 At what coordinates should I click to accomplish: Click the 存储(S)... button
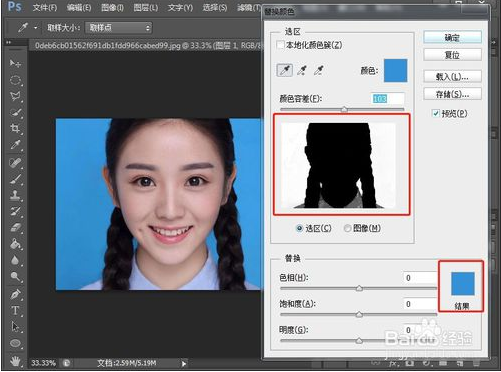452,94
